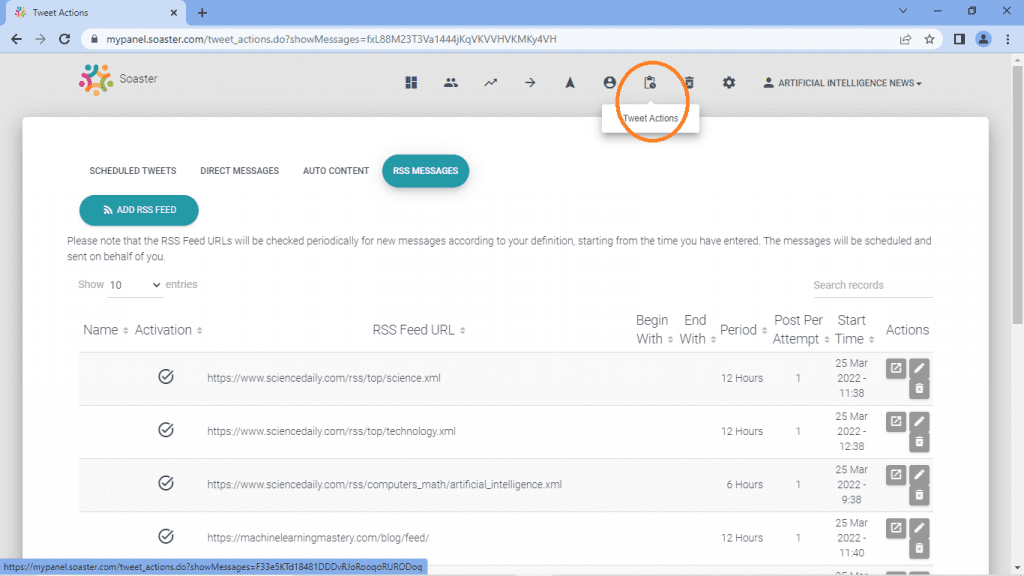The image size is (1024, 576).
Task: Reload the current page
Action: click(x=65, y=39)
